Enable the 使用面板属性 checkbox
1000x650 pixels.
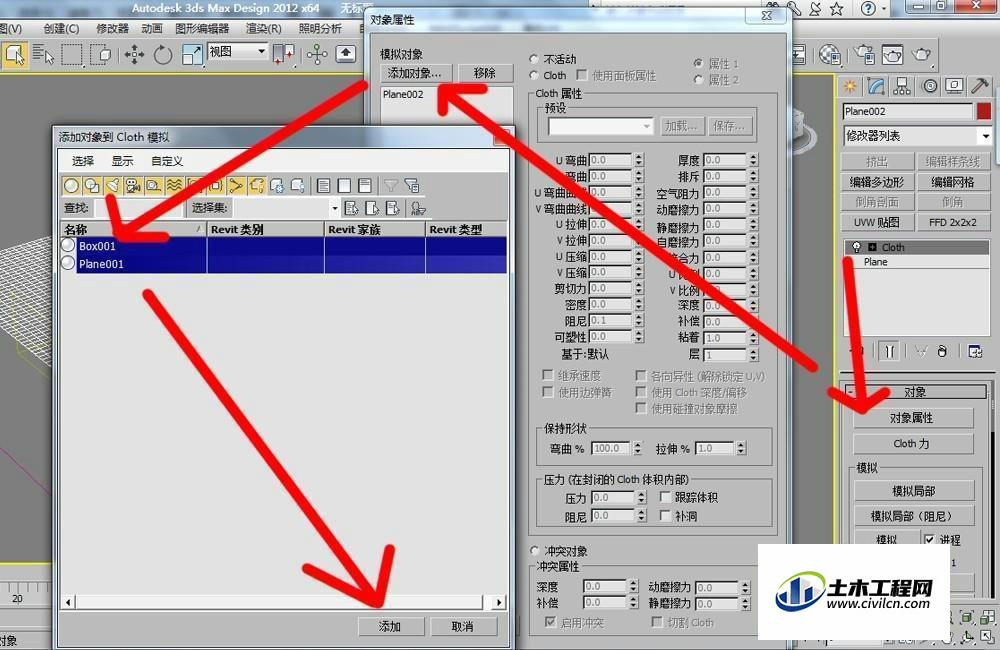(x=582, y=75)
